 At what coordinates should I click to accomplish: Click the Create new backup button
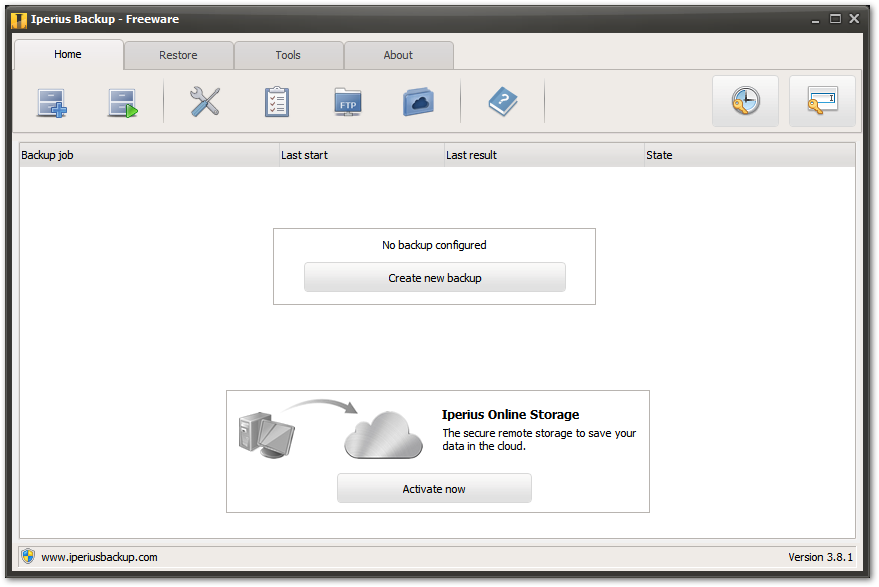point(434,278)
